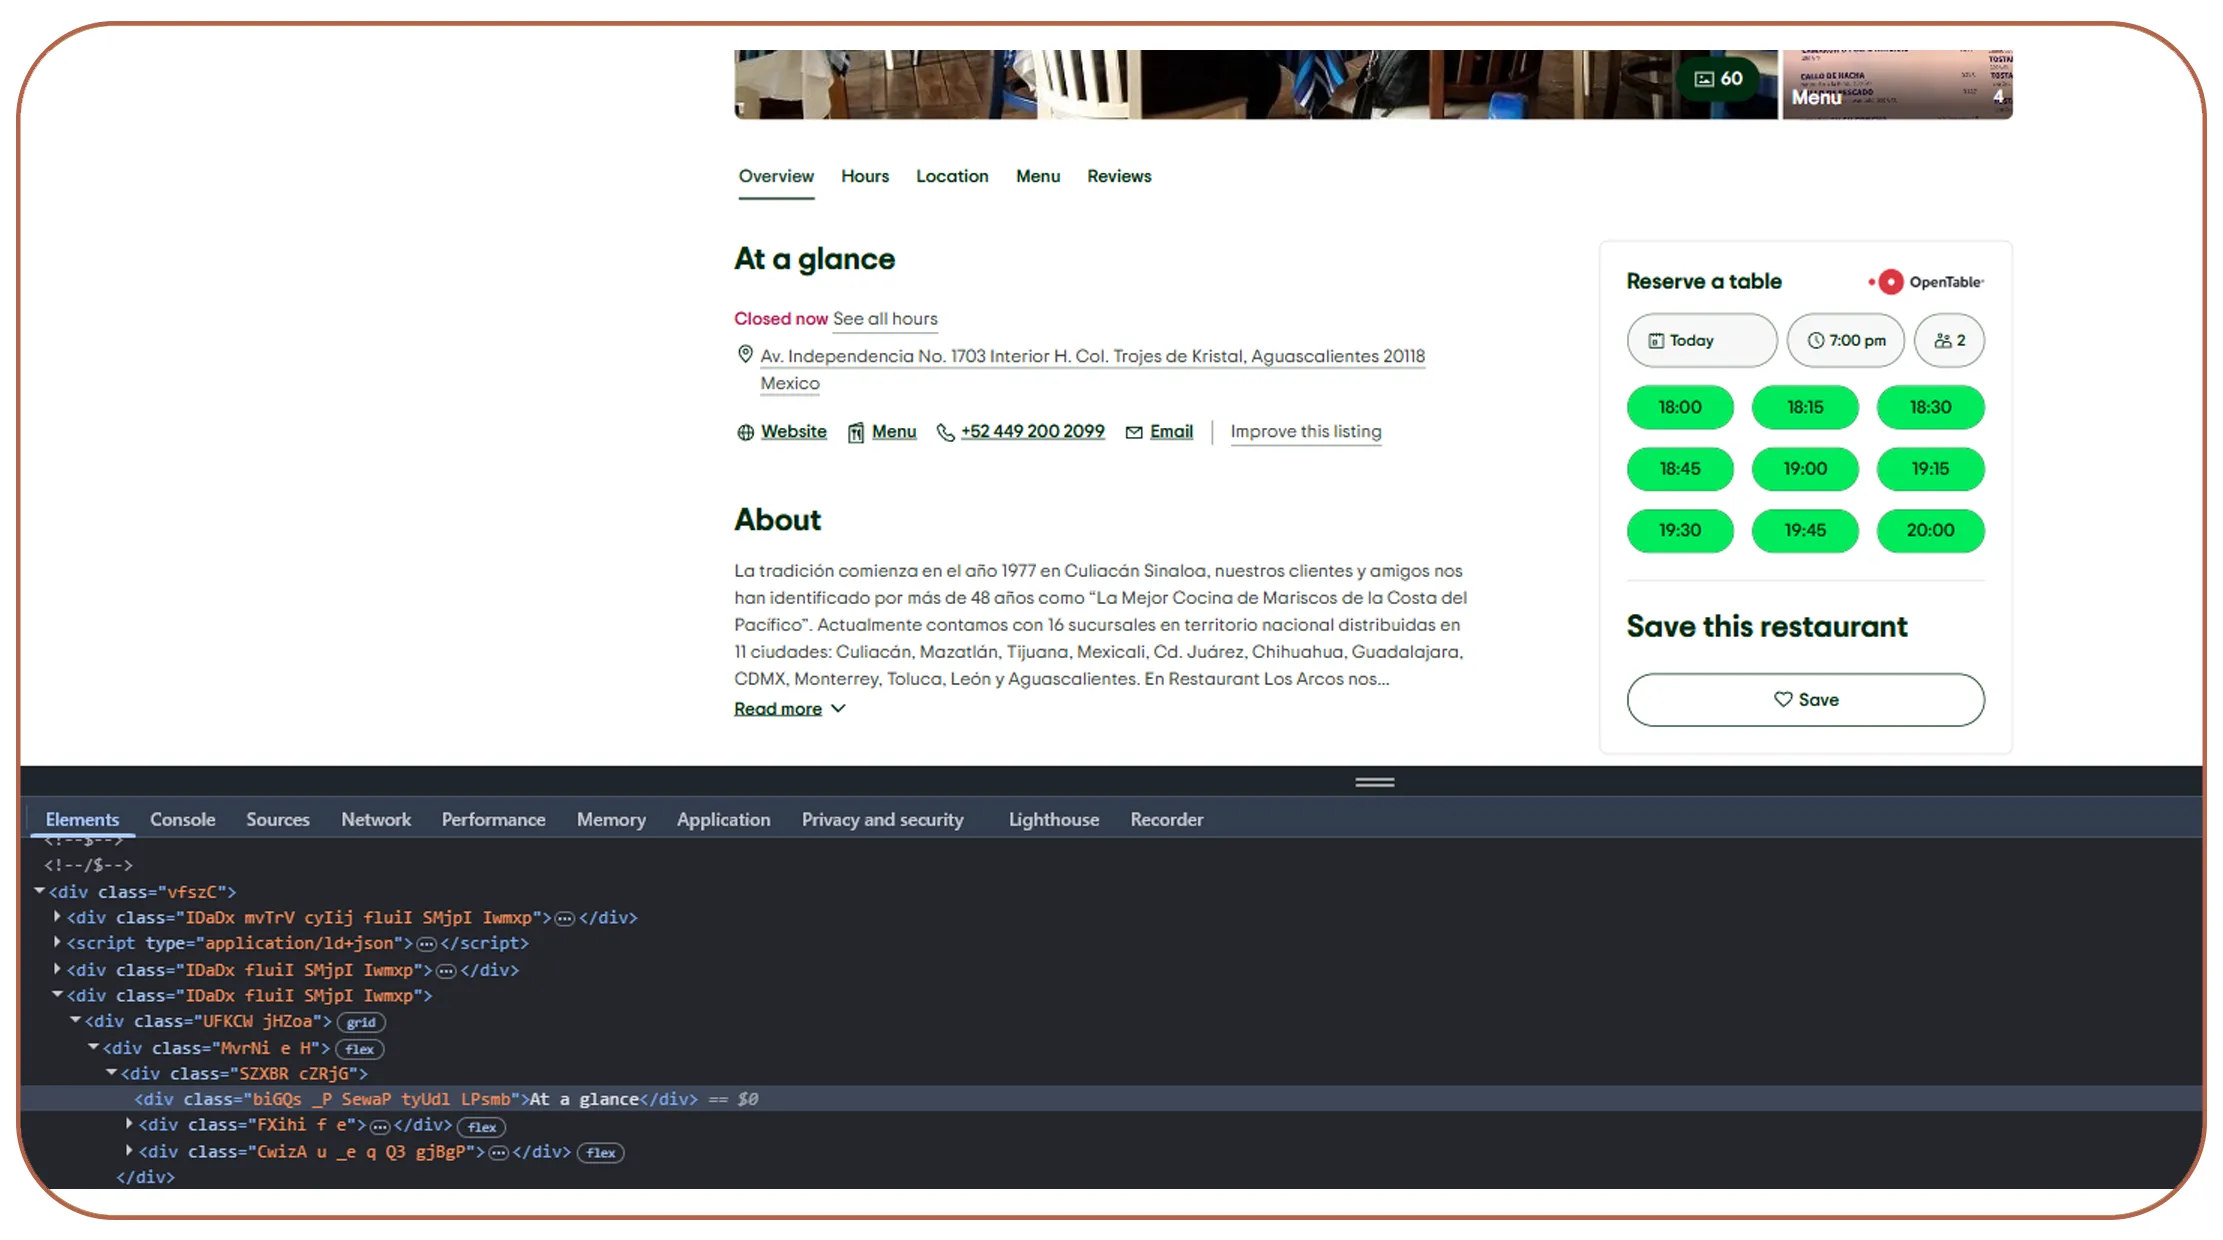Adjust the party size selector showing 2
This screenshot has width=2223, height=1240.
pyautogui.click(x=1948, y=340)
